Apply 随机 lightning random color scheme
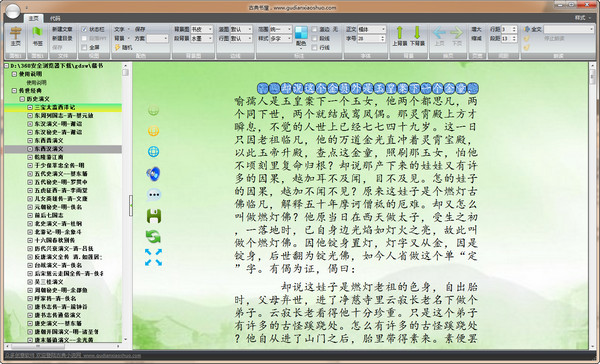This screenshot has height=364, width=600. (123, 47)
